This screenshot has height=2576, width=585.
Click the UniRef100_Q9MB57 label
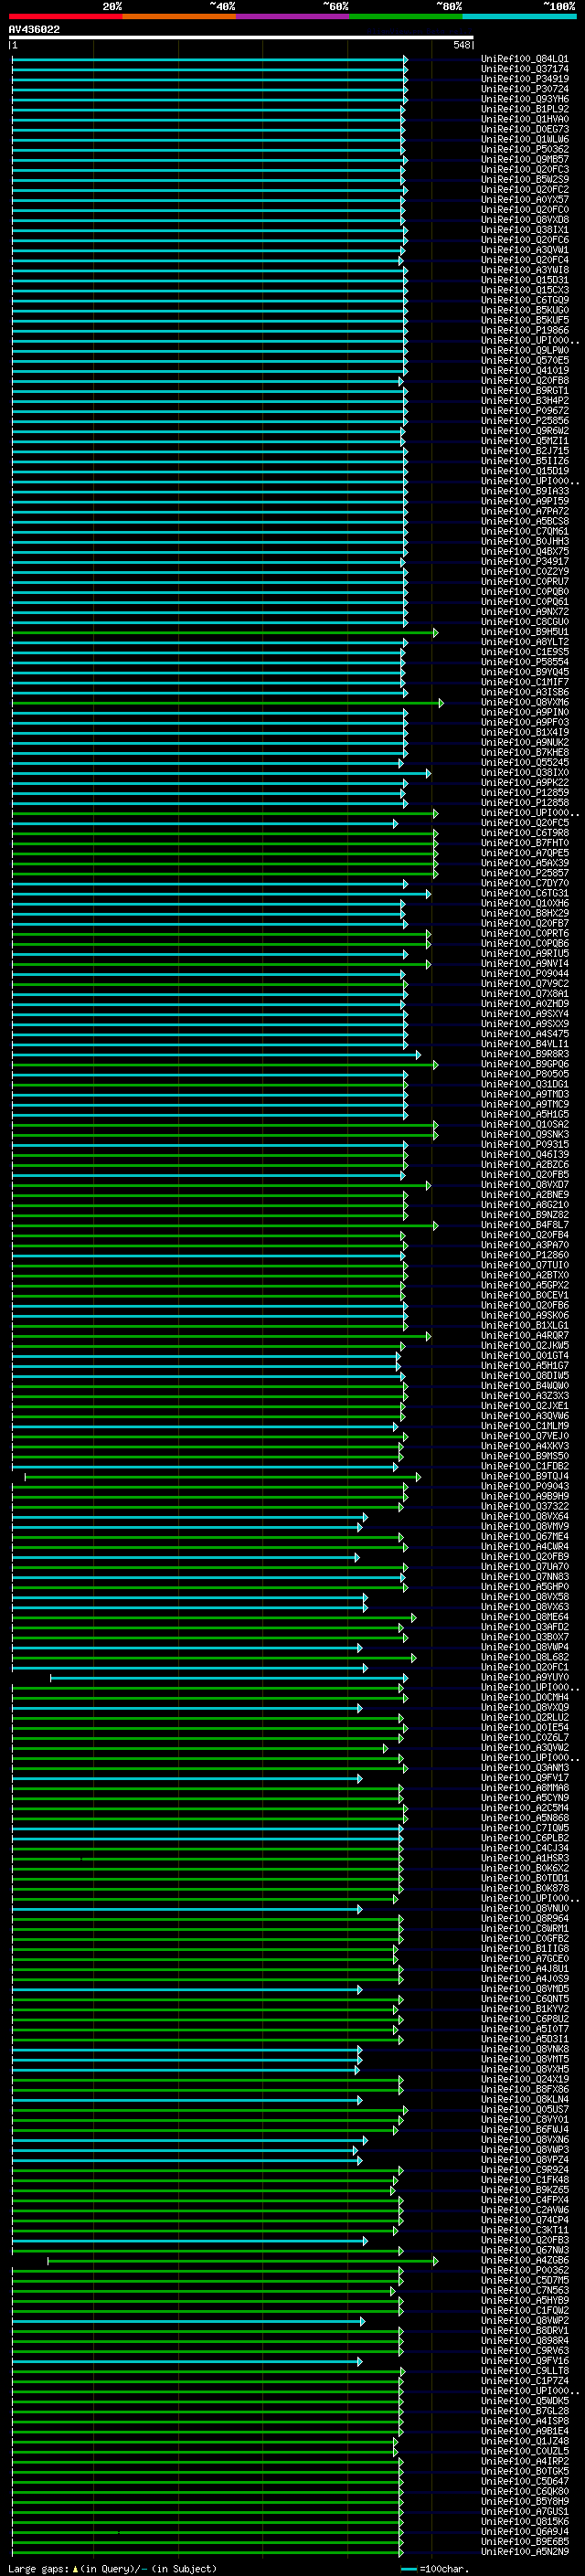click(x=525, y=159)
